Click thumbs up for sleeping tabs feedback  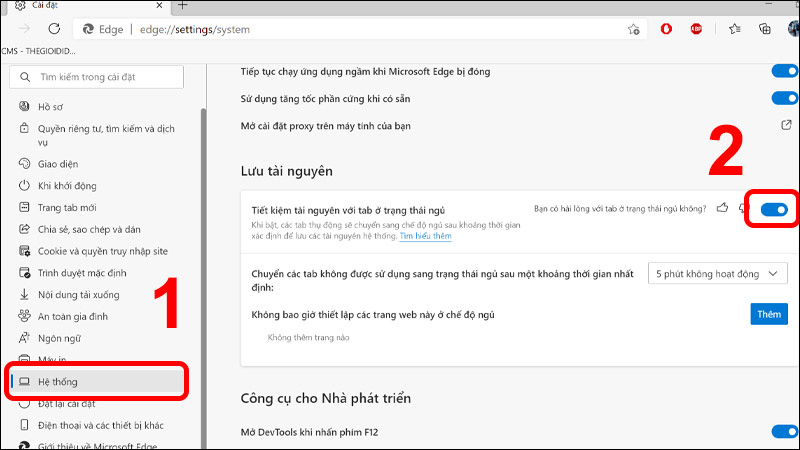(722, 208)
